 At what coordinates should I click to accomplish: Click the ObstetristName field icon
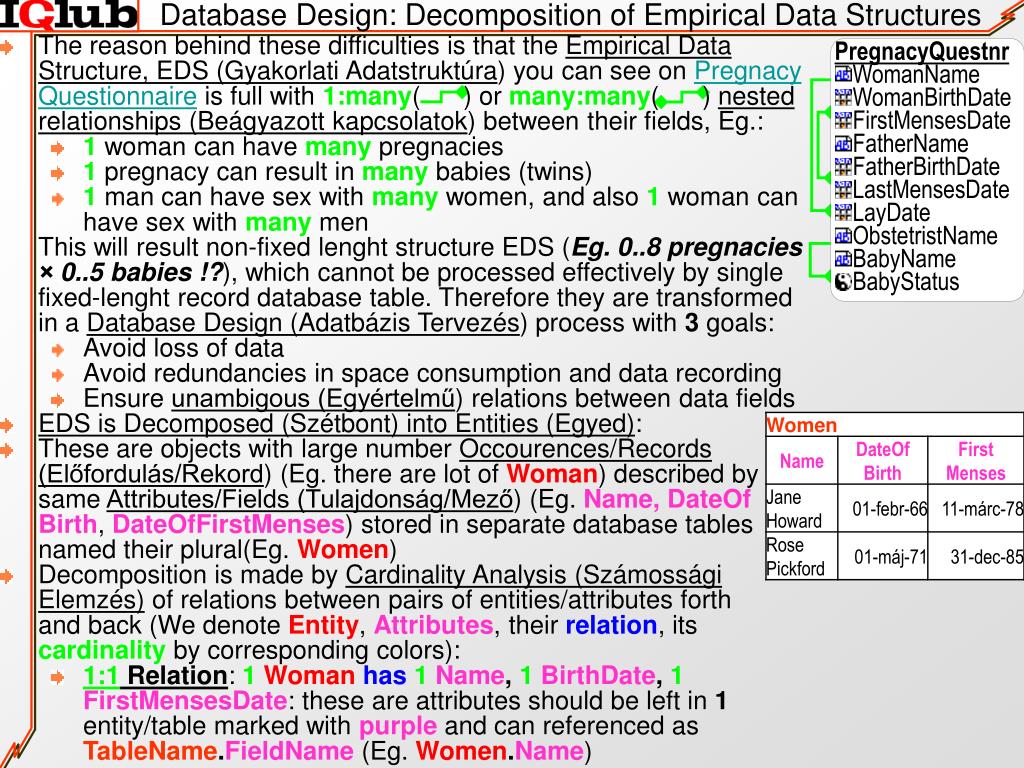coord(843,236)
